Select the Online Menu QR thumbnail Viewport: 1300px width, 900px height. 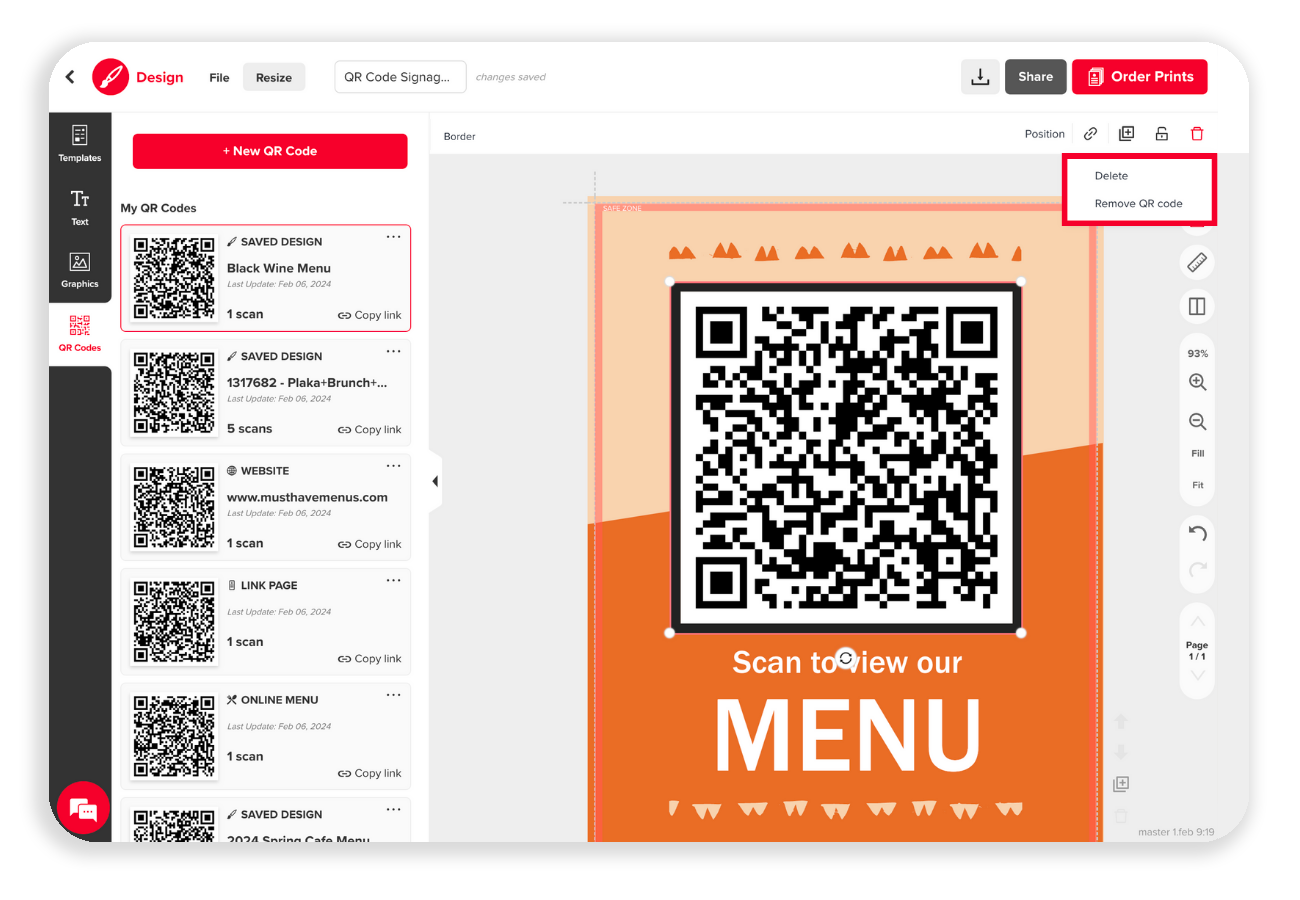(x=175, y=736)
